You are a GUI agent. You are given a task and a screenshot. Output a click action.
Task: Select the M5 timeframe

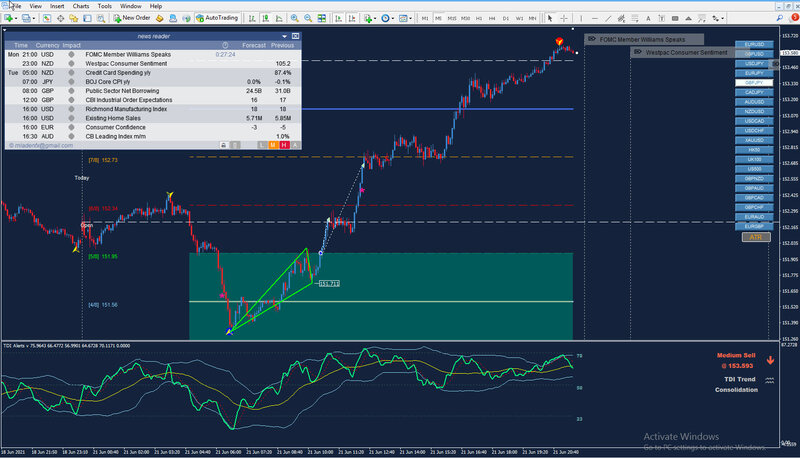[438, 18]
